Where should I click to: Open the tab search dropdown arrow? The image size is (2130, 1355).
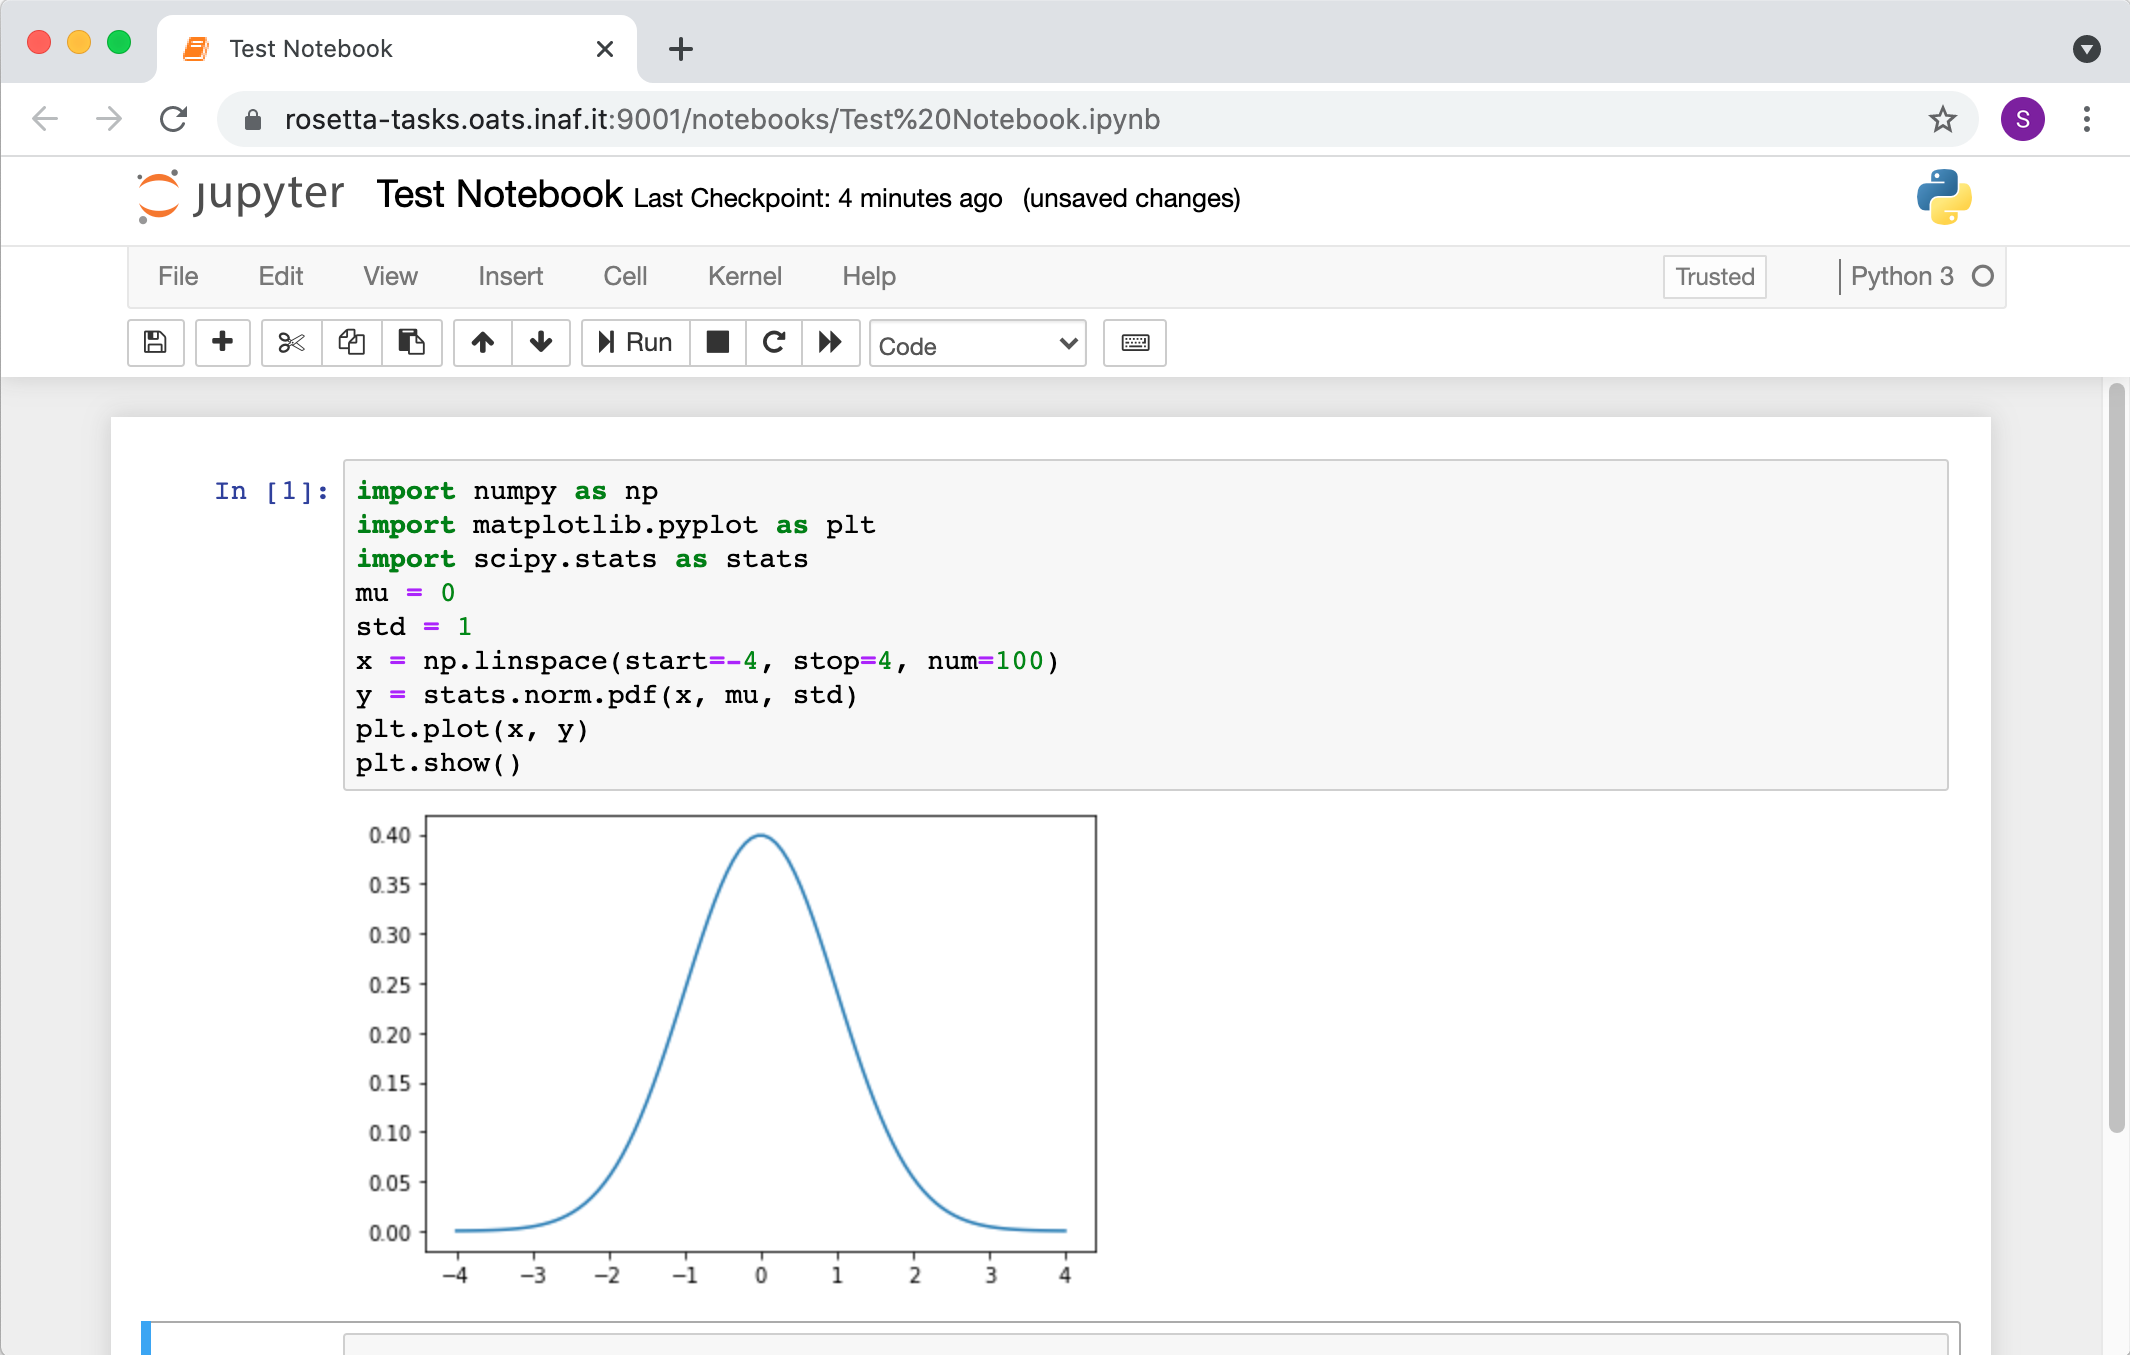coord(2086,49)
